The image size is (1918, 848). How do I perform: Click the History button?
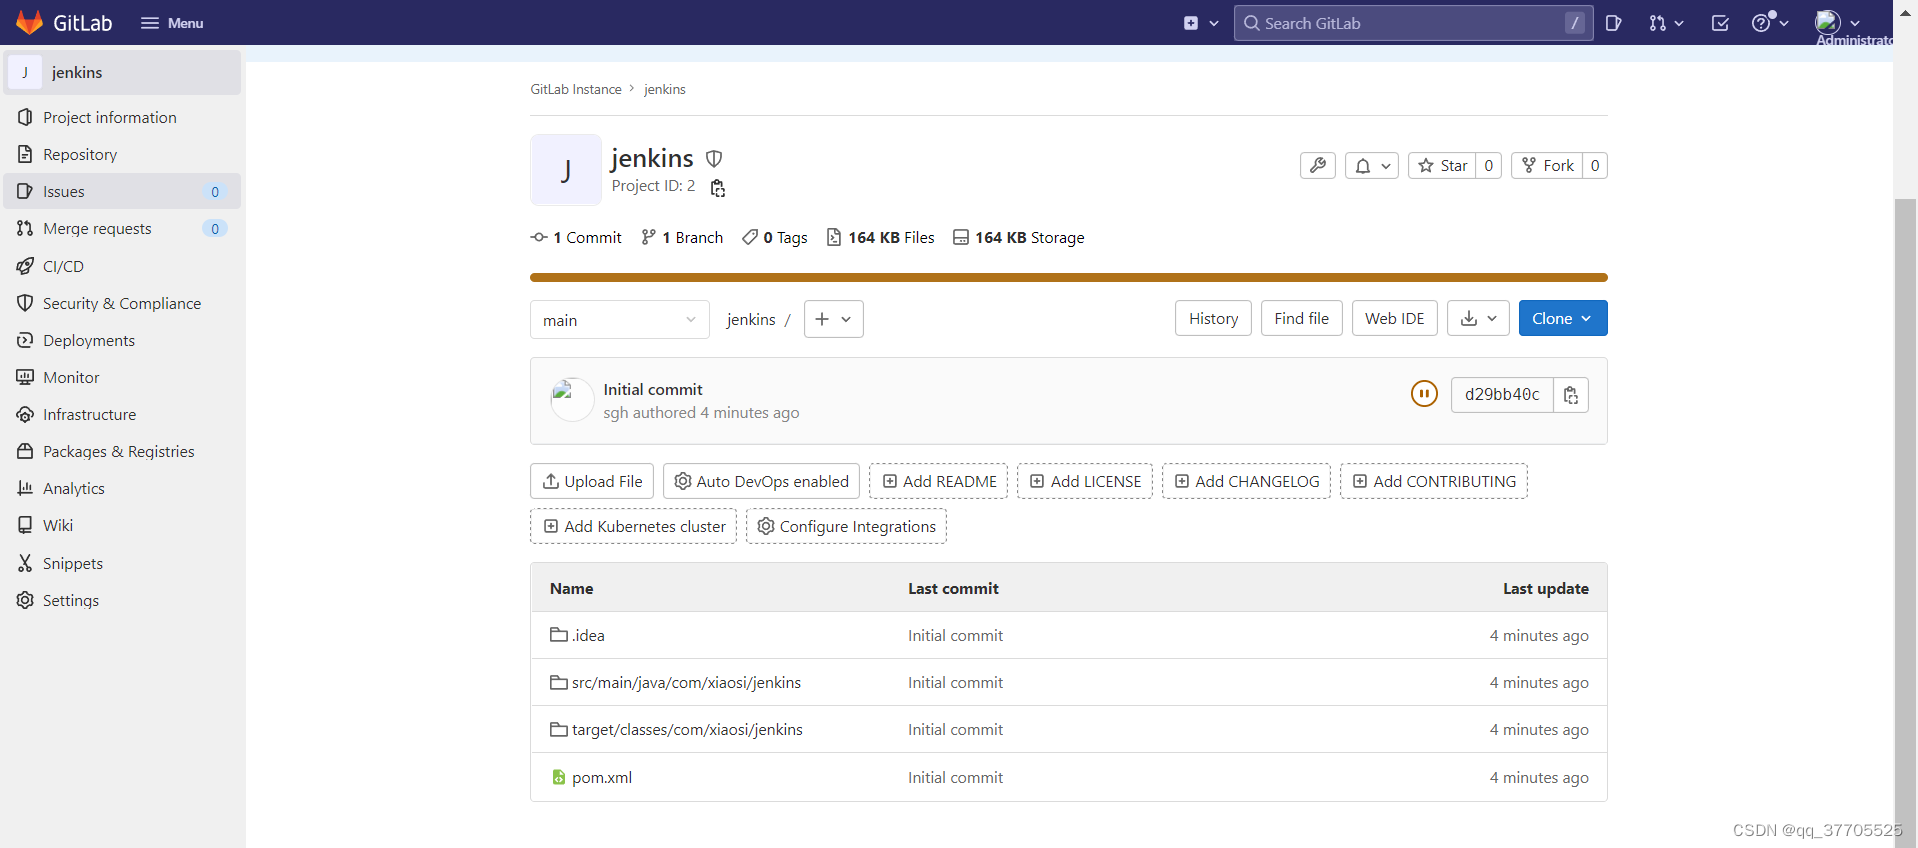click(x=1213, y=318)
